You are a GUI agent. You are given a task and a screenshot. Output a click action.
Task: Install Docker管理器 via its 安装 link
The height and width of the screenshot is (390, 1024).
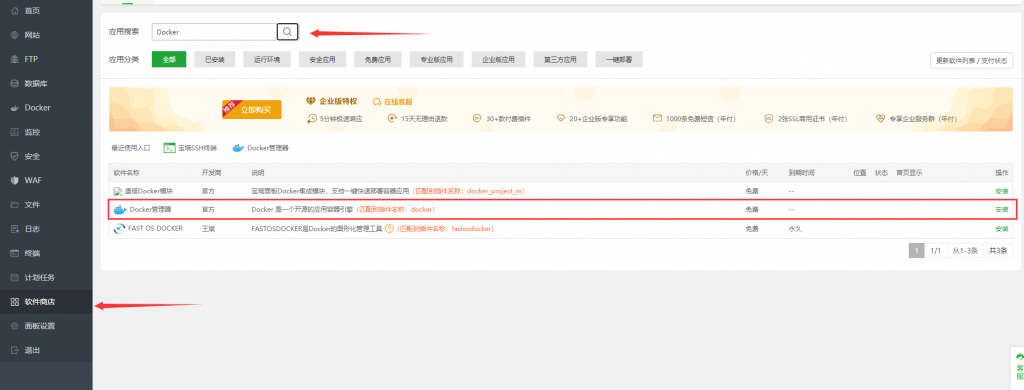tap(1002, 210)
